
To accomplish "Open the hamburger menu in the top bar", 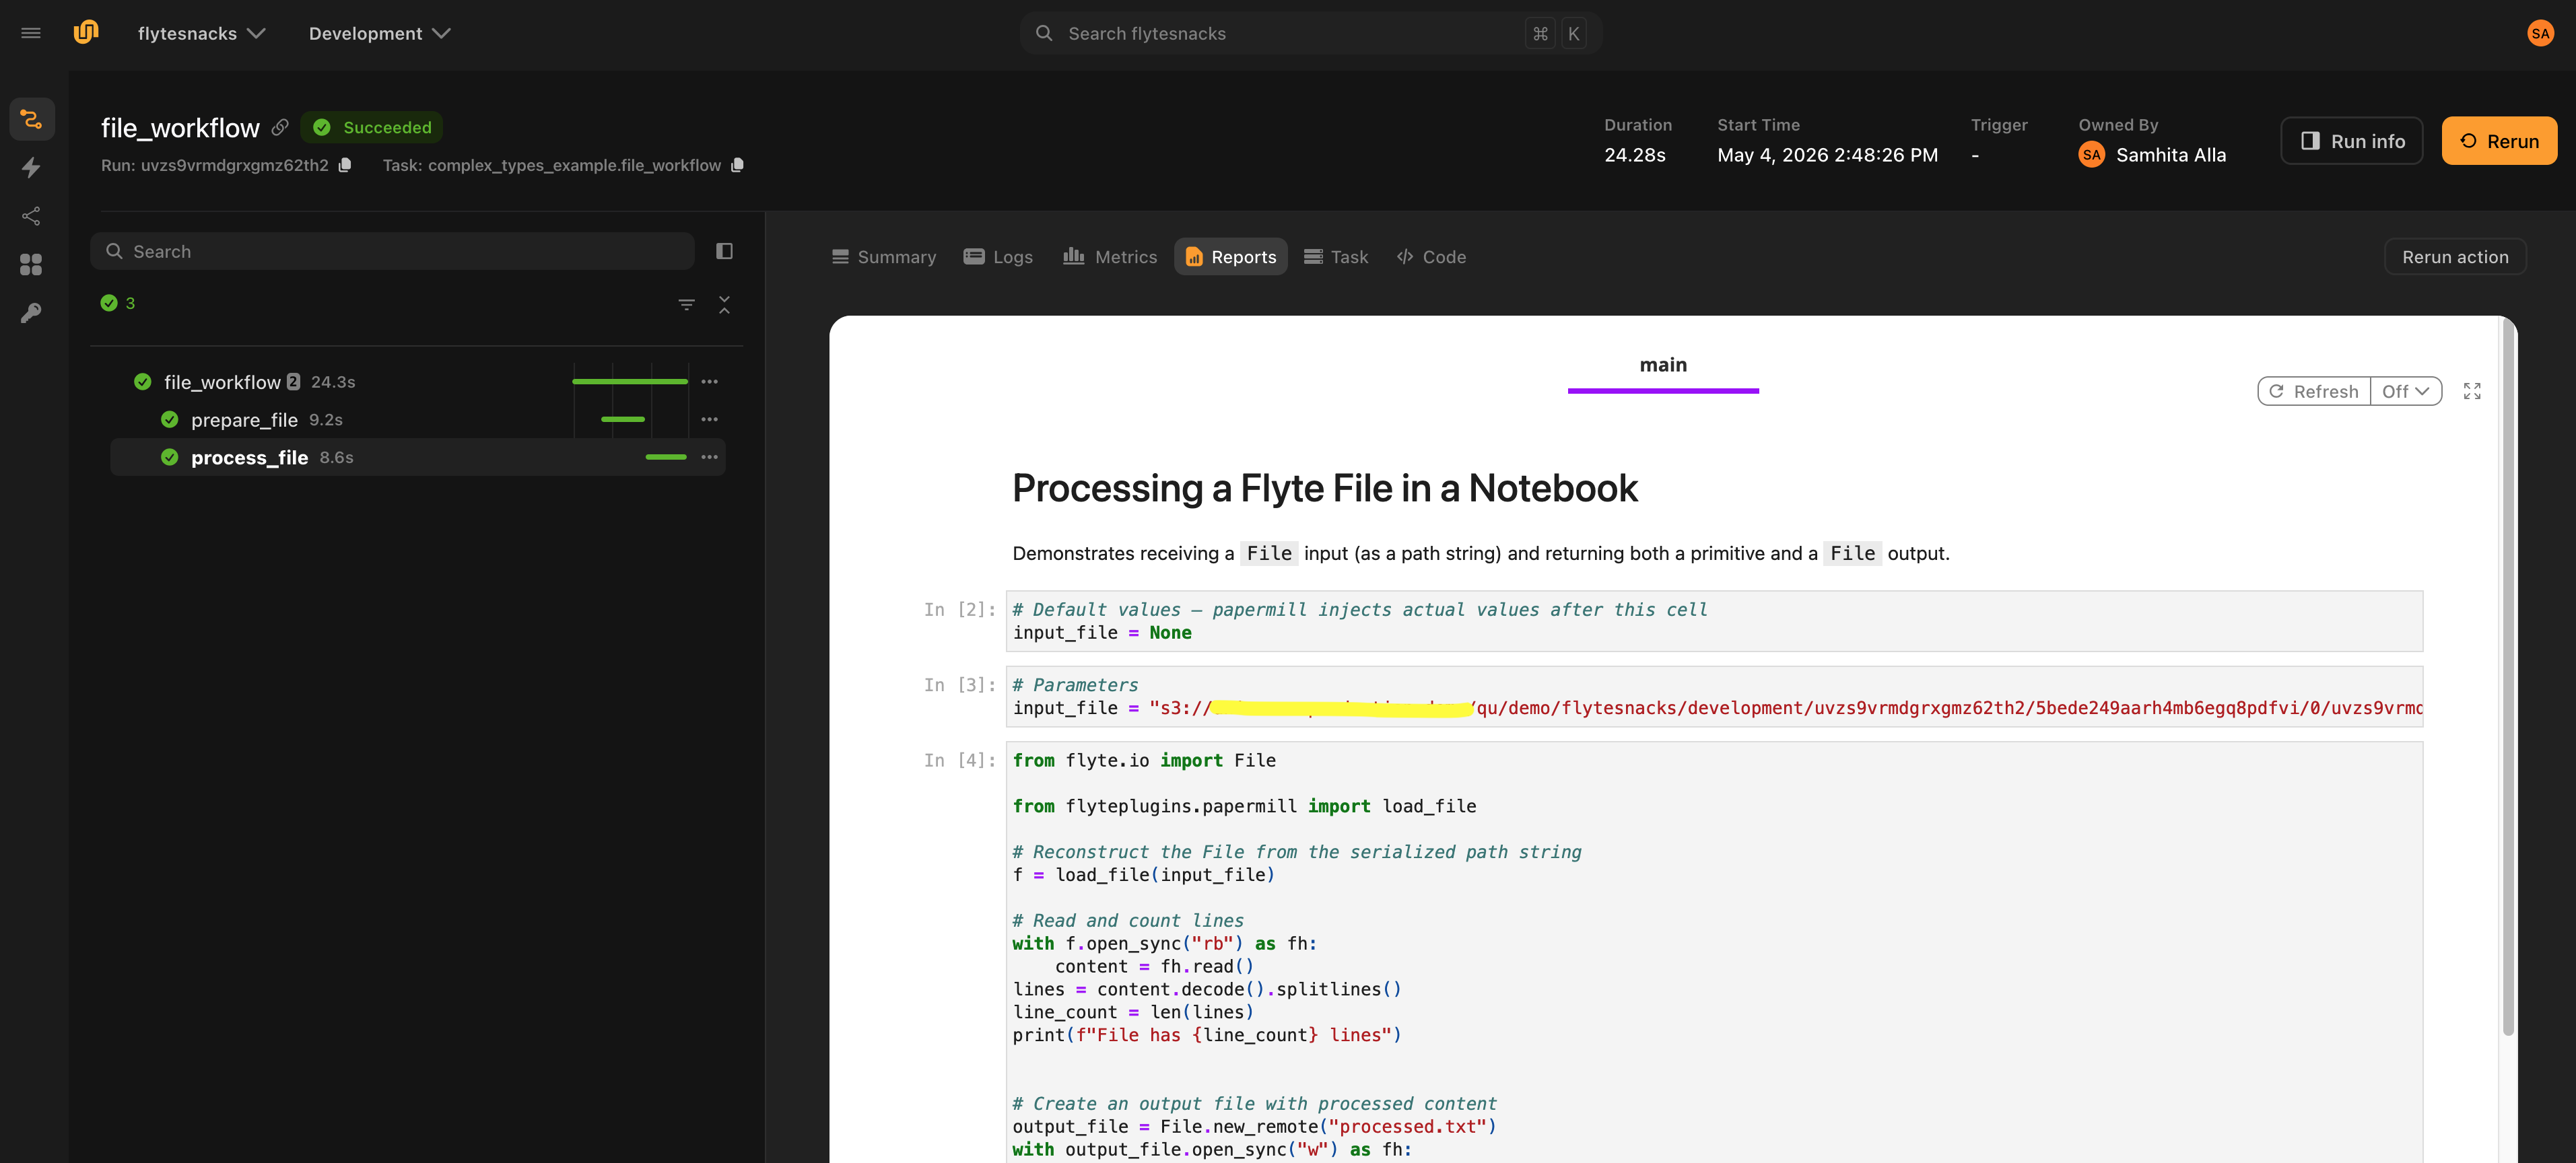I will coord(31,33).
